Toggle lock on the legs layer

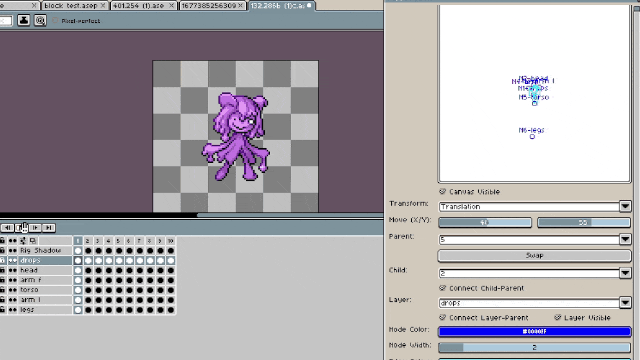click(x=2, y=310)
